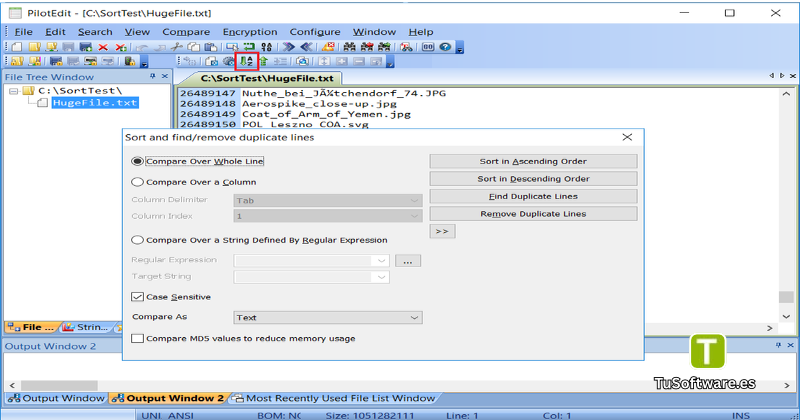Pin the File Tree Window panel
Screen dimensions: 800x420
pyautogui.click(x=153, y=76)
